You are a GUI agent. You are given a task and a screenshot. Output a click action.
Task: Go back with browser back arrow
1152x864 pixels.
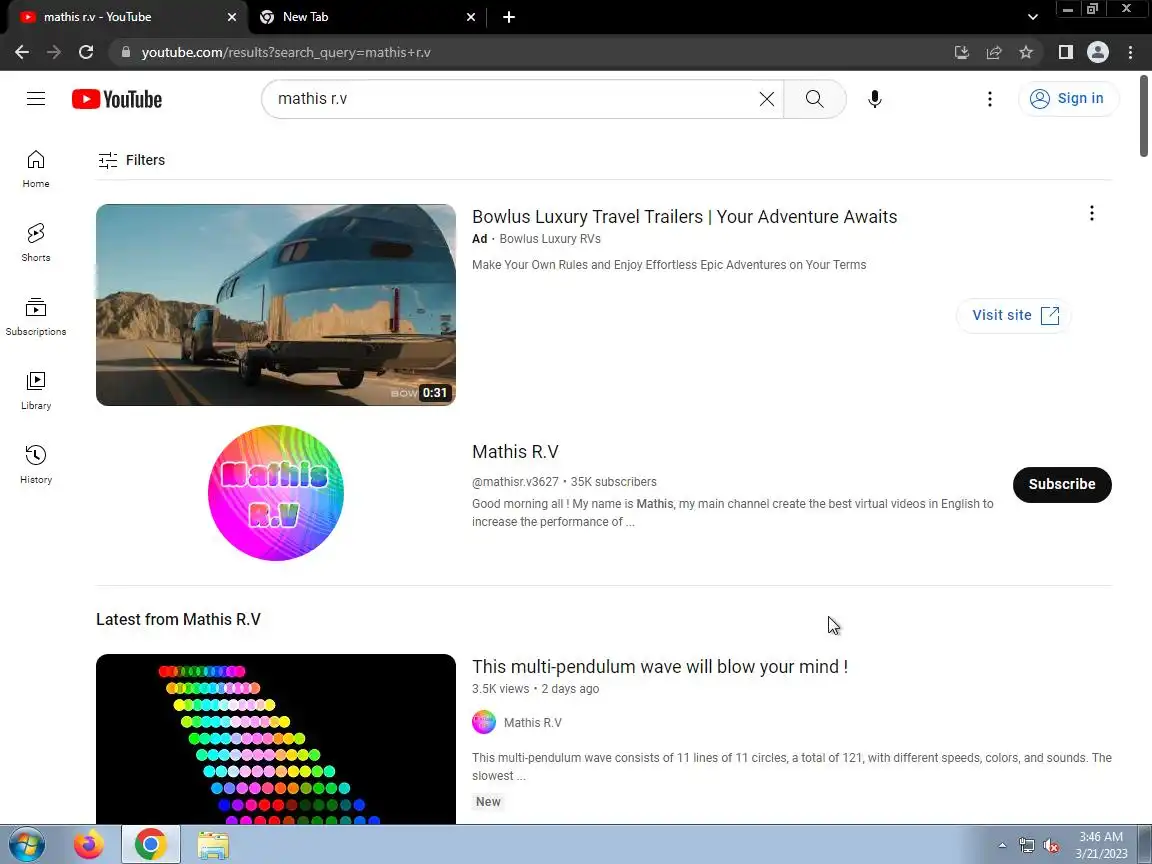pos(22,52)
